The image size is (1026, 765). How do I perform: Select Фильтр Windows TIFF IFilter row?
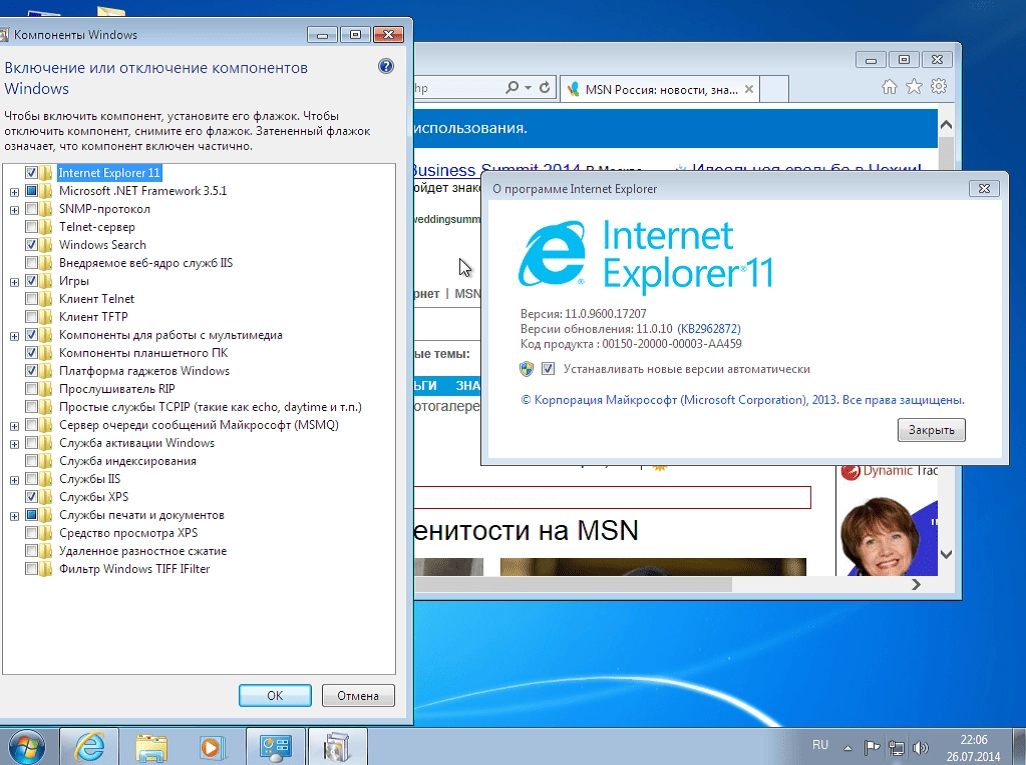pos(134,569)
